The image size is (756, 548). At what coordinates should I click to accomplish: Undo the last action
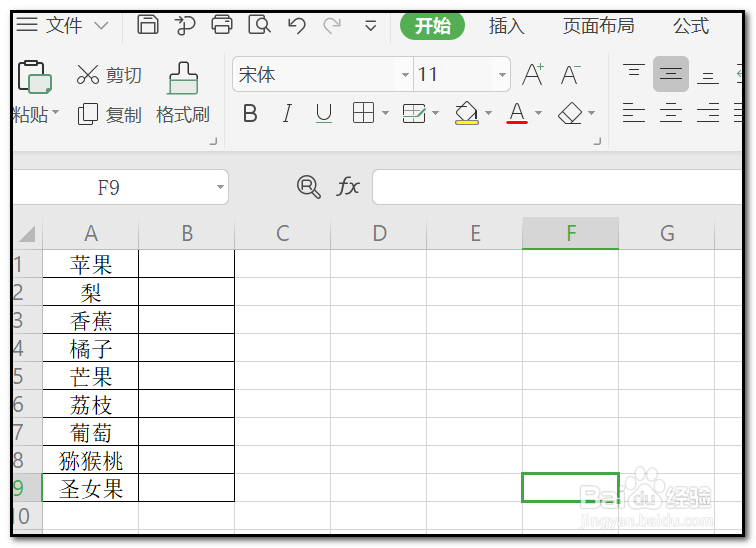coord(296,25)
